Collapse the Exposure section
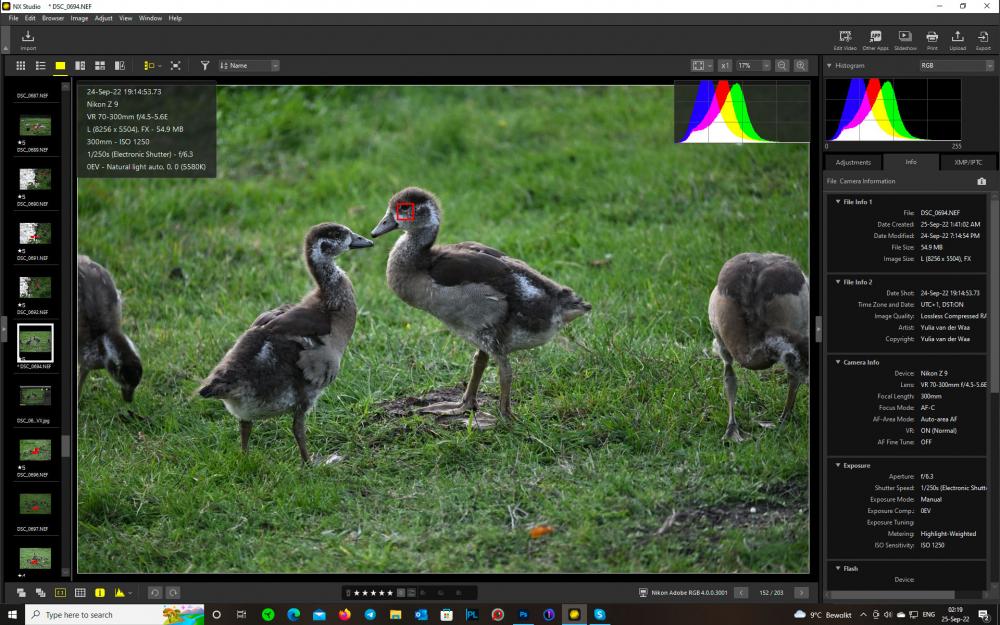This screenshot has width=1000, height=625. (x=838, y=466)
